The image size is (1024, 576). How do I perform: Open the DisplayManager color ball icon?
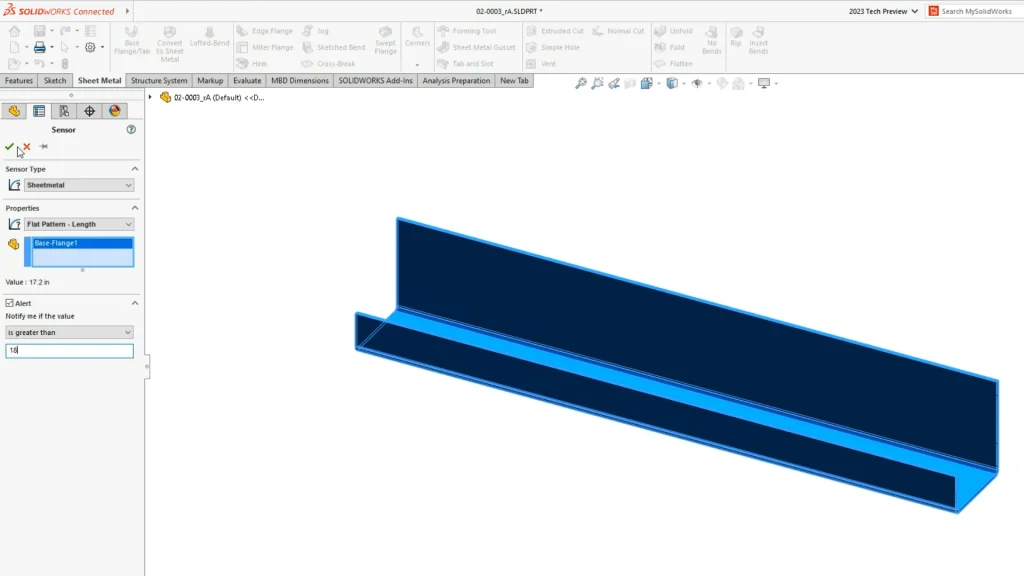tap(114, 111)
